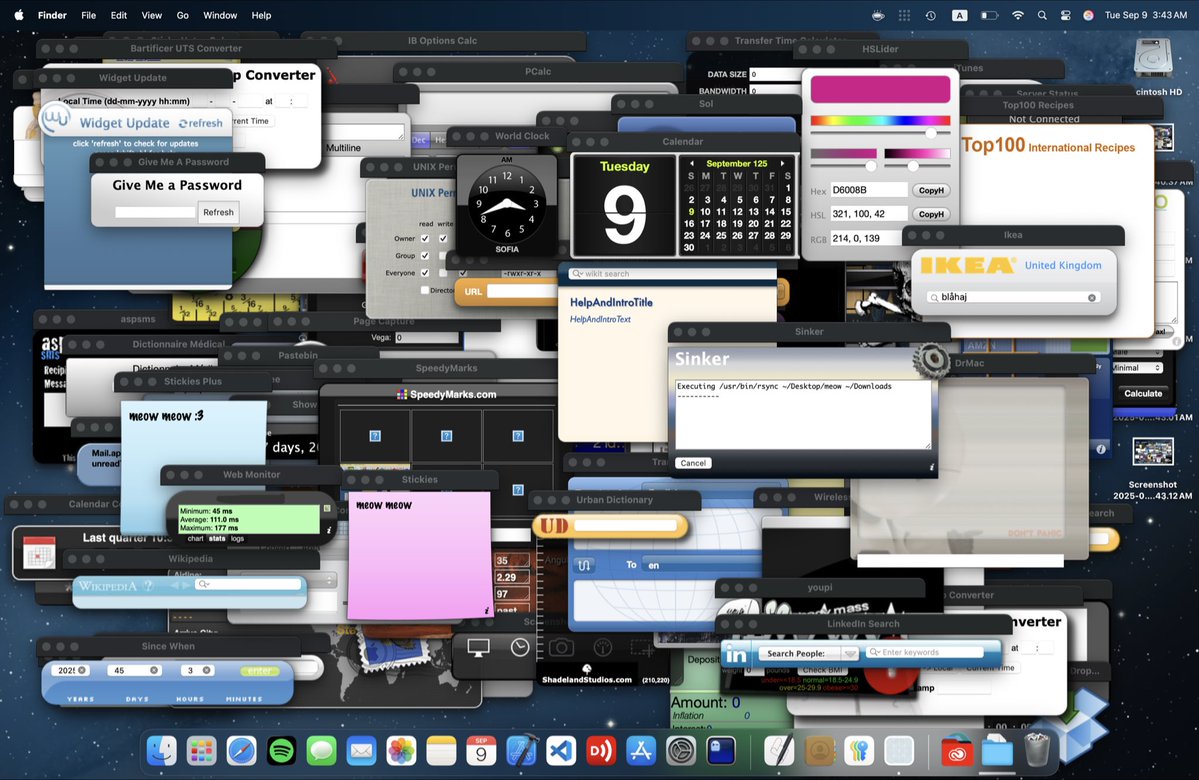Click the gear icon on the Sinker widget

coord(931,360)
